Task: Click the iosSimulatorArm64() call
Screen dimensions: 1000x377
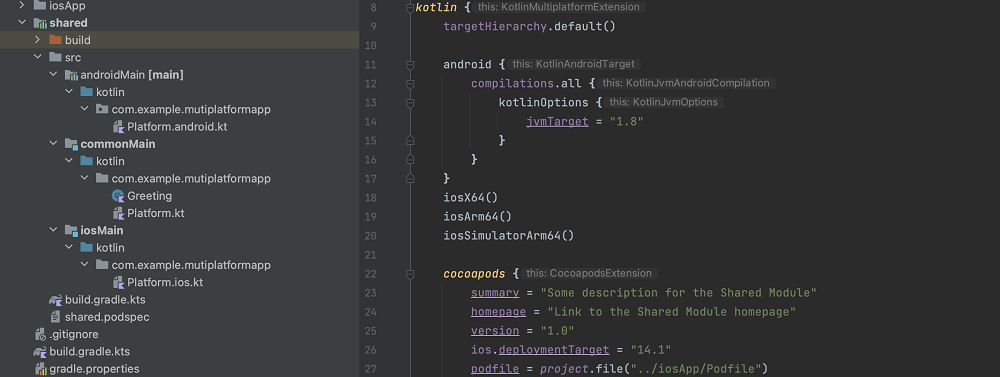Action: click(509, 236)
